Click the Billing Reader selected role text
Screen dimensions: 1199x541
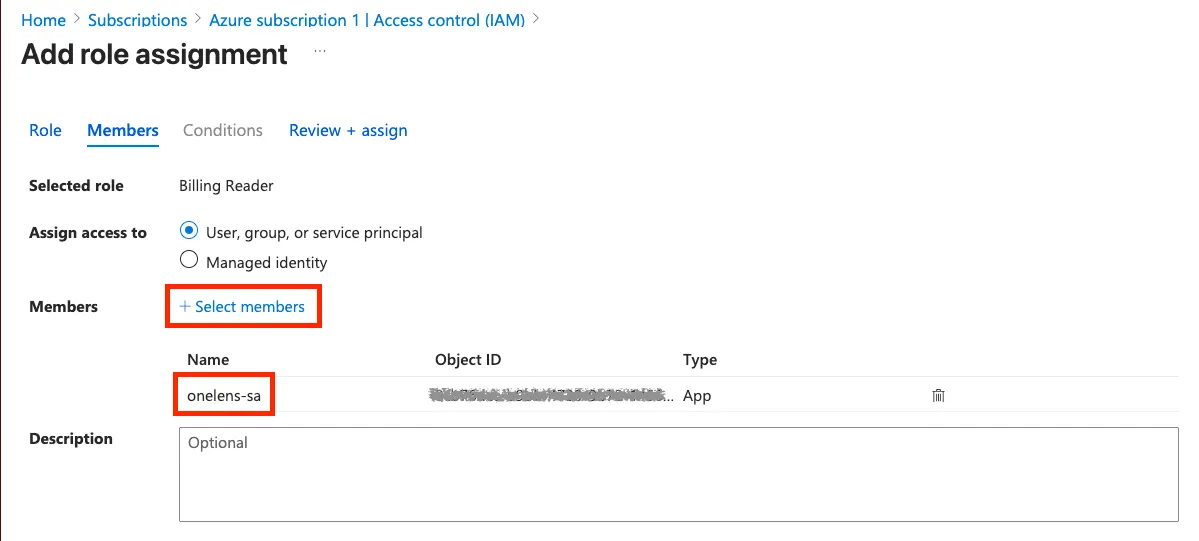click(226, 186)
